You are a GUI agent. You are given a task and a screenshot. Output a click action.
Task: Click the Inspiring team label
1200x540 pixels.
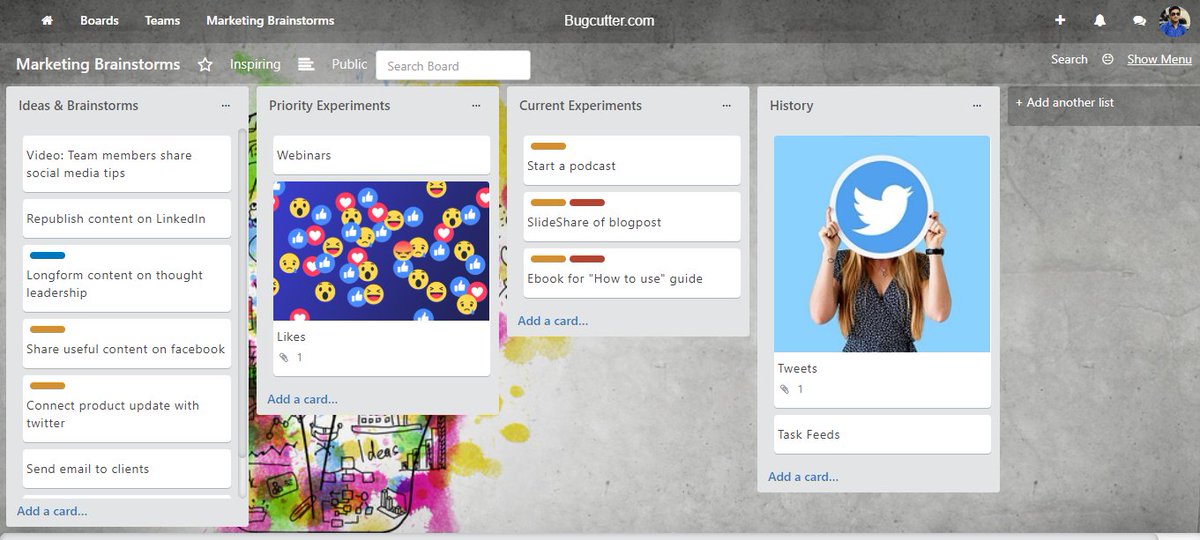point(255,64)
